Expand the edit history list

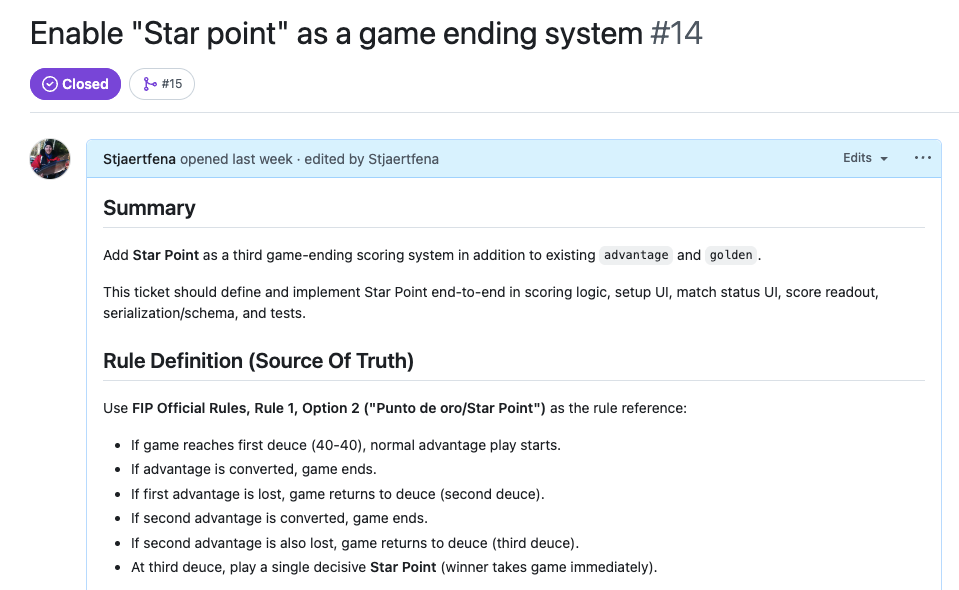pos(864,158)
